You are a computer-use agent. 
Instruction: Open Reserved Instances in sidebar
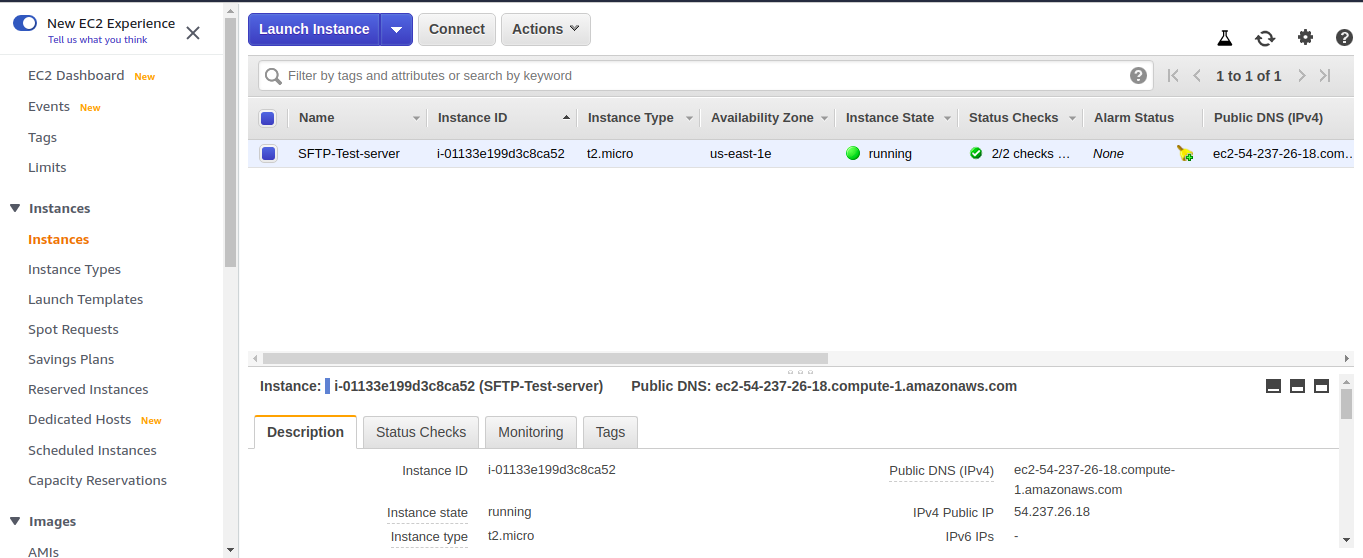[x=88, y=390]
